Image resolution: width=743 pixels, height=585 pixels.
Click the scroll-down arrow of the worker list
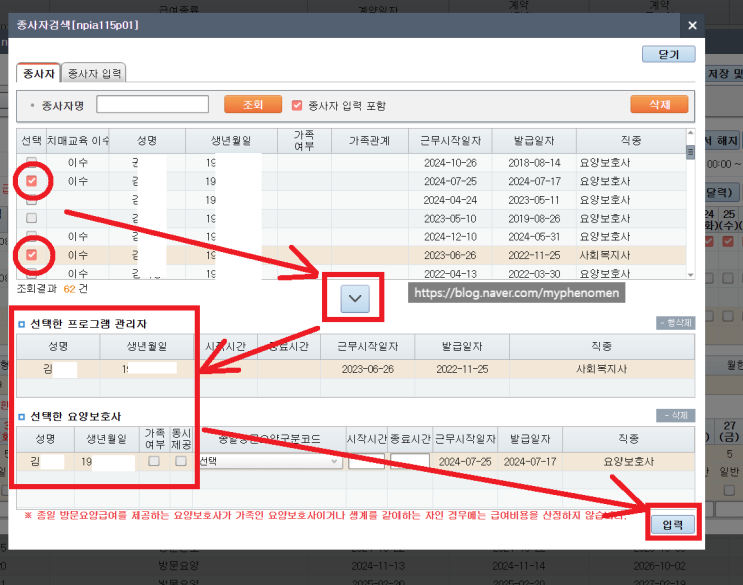click(x=690, y=275)
